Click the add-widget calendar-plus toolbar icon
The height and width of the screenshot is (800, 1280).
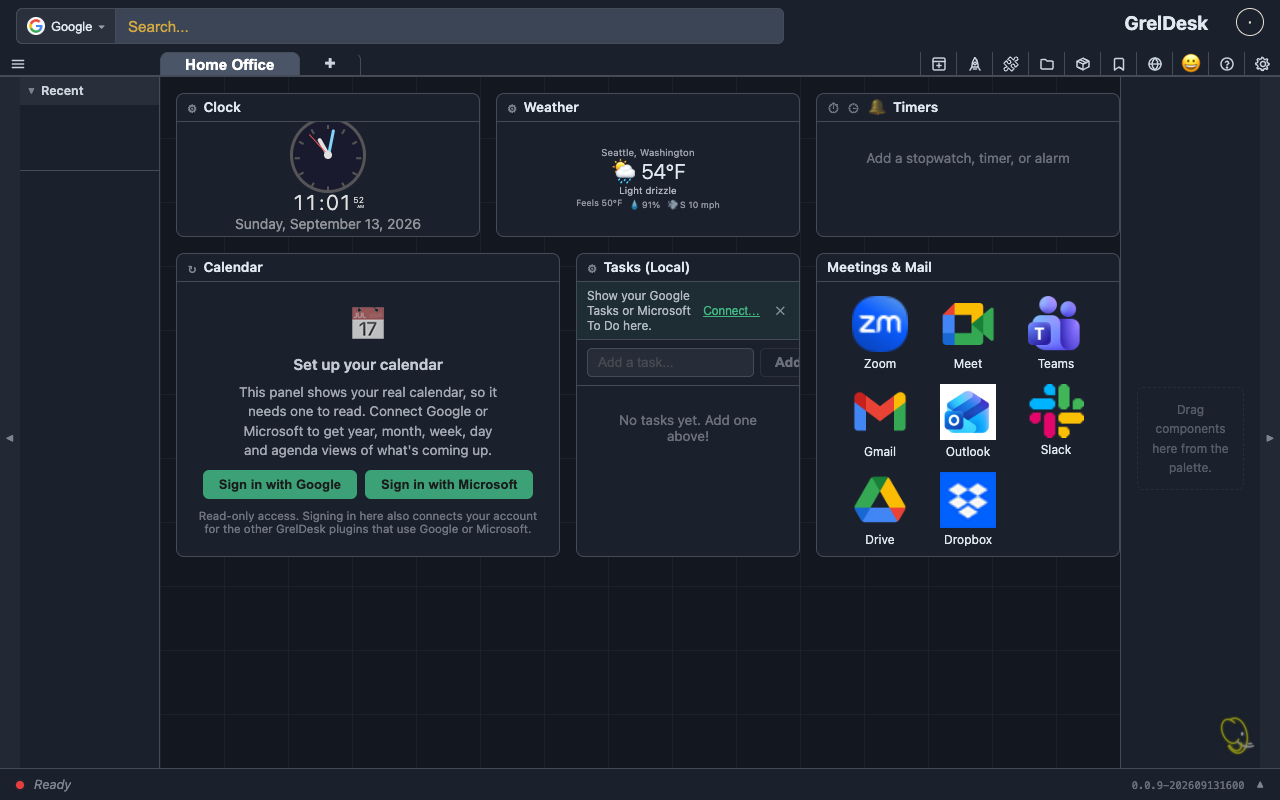939,64
